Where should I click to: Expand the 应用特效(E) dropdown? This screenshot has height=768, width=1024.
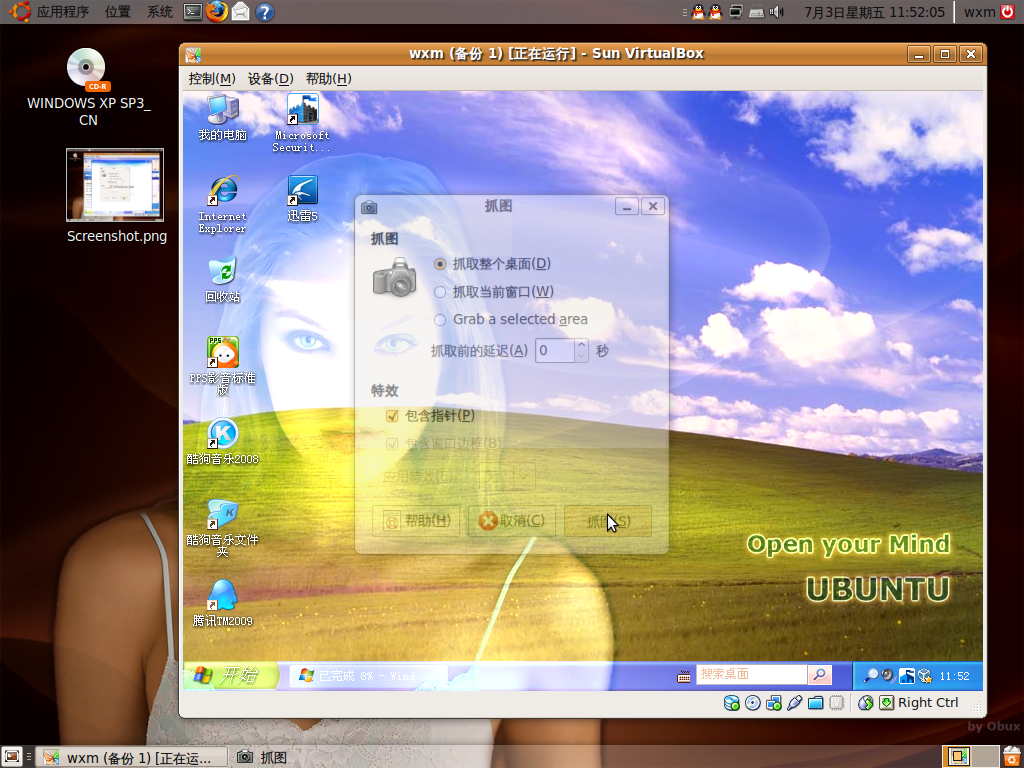tap(507, 477)
